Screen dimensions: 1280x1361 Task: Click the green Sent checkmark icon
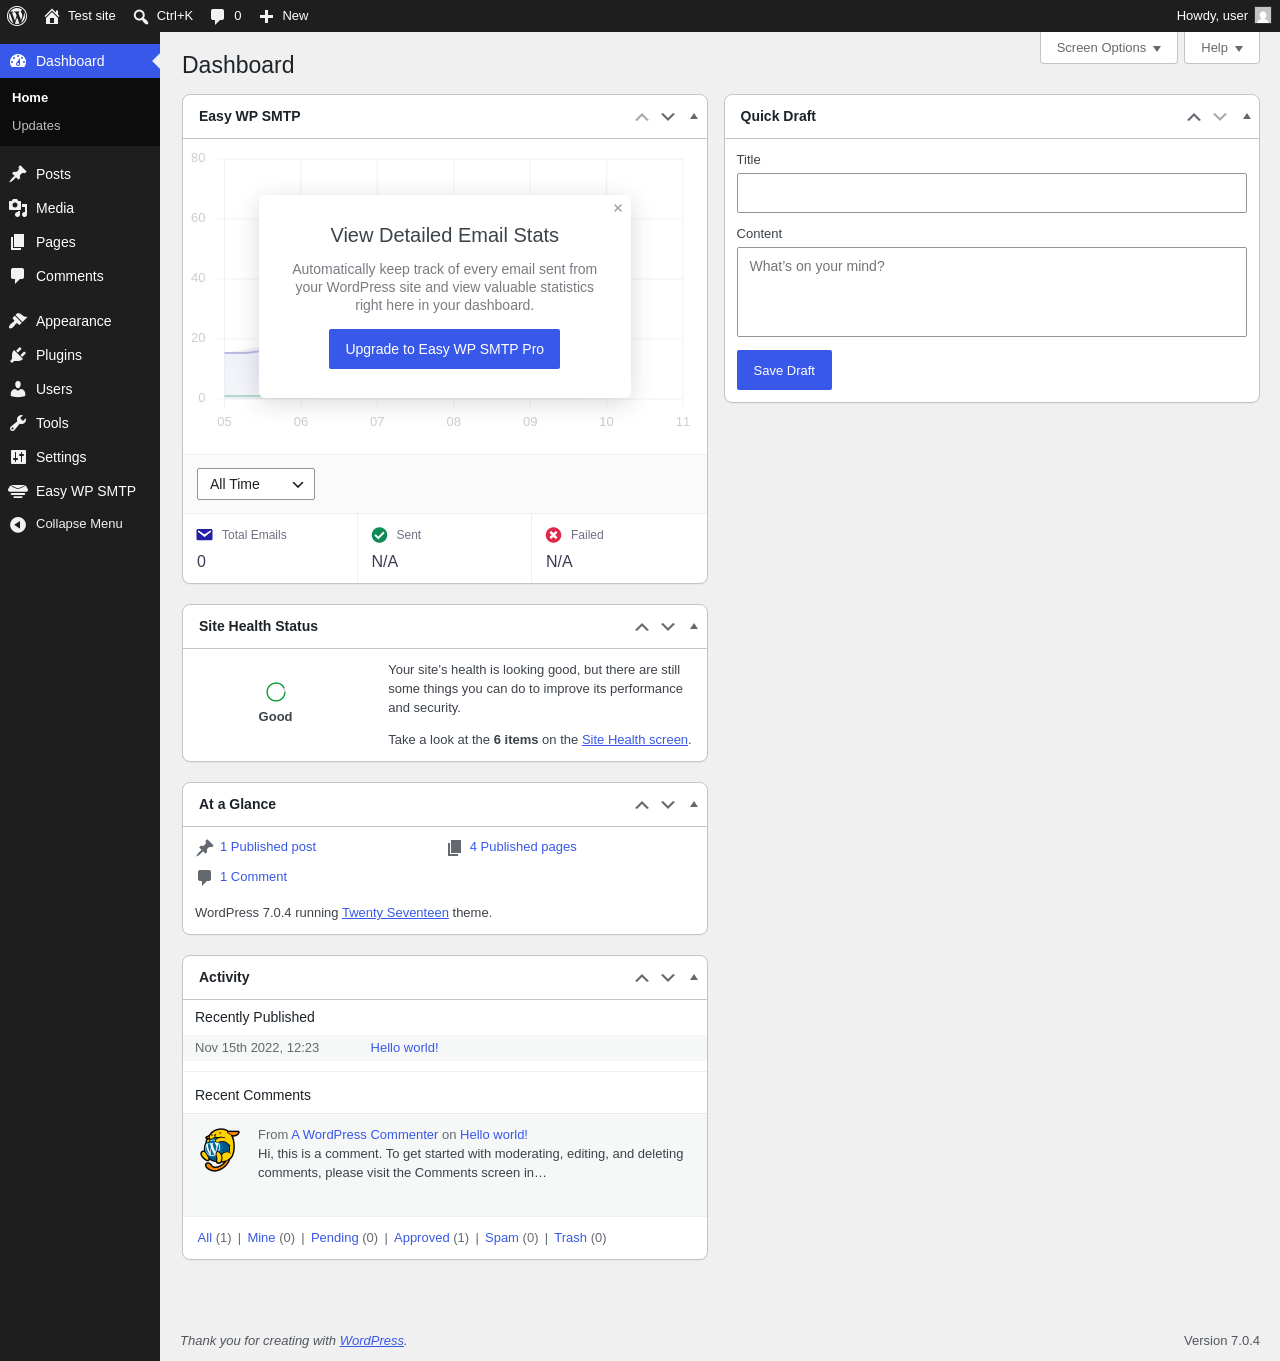(x=380, y=535)
